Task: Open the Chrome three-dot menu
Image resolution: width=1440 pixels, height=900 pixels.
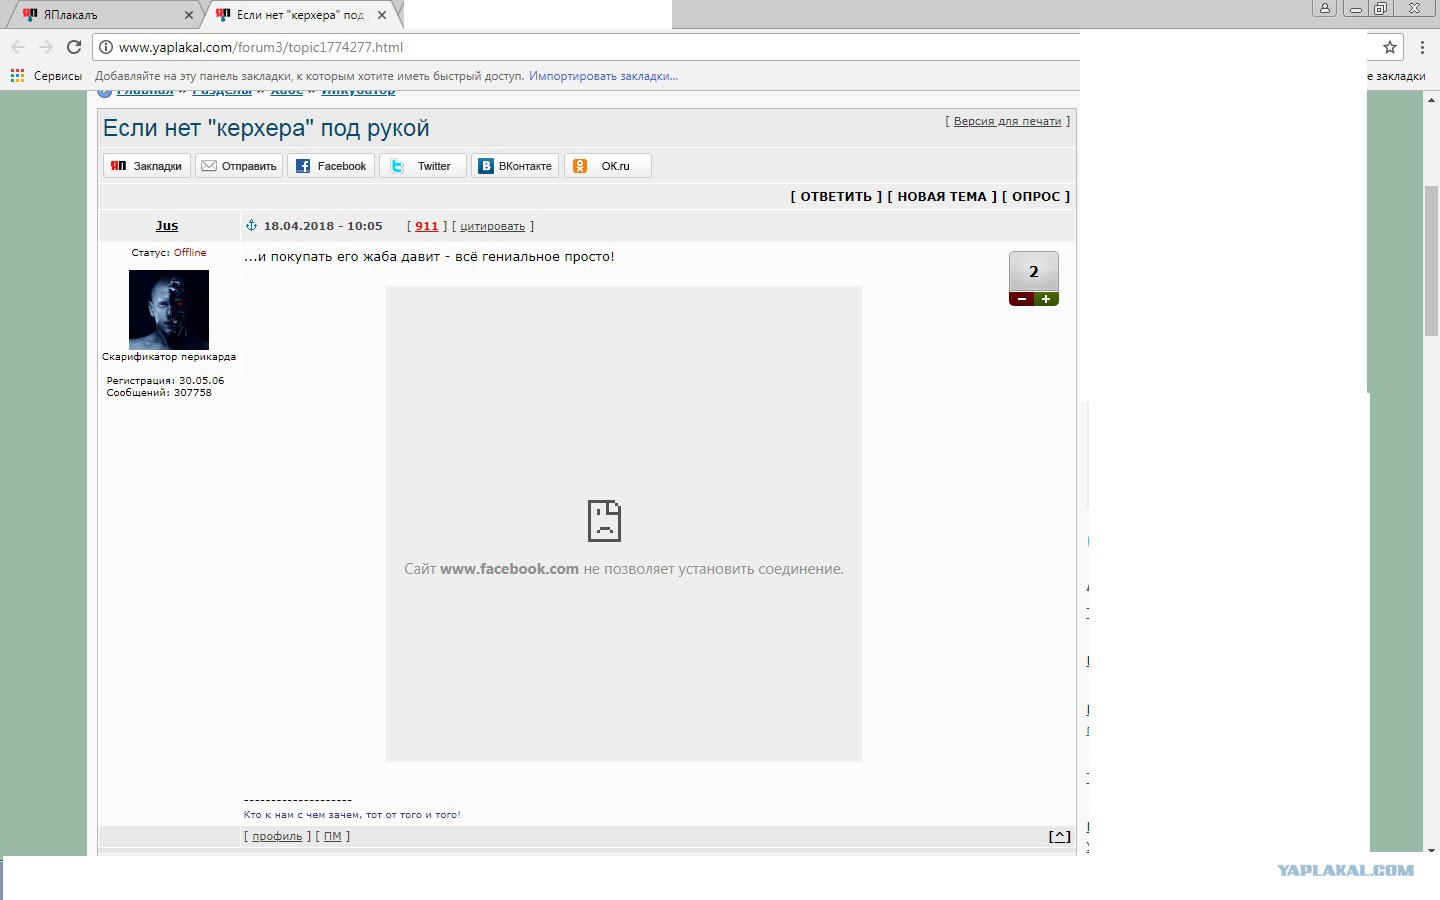Action: tap(1422, 47)
